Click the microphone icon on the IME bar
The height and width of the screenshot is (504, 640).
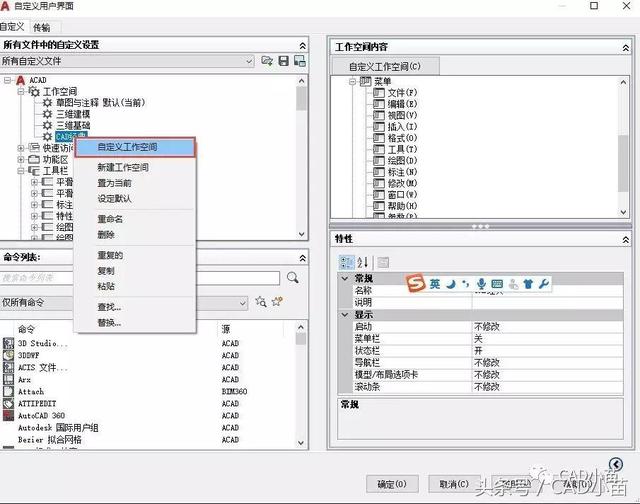click(x=482, y=284)
